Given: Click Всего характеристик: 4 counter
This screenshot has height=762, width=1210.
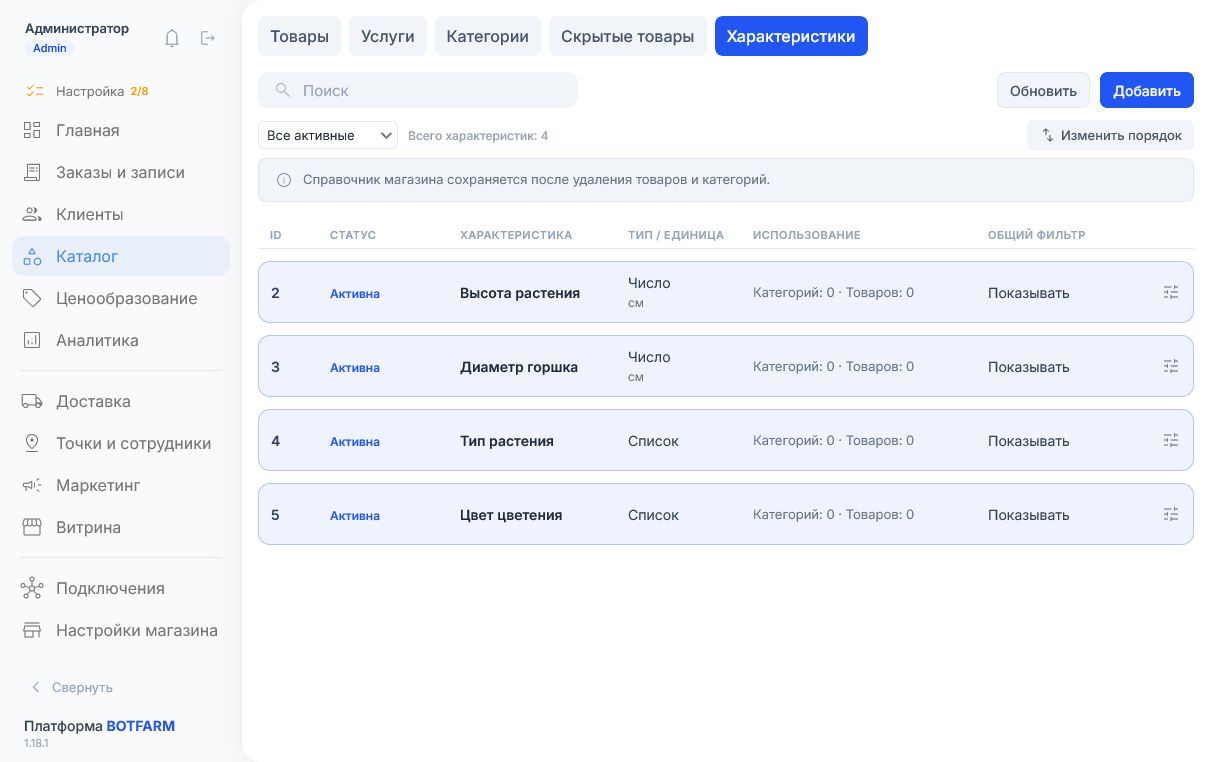Looking at the screenshot, I should pyautogui.click(x=478, y=135).
